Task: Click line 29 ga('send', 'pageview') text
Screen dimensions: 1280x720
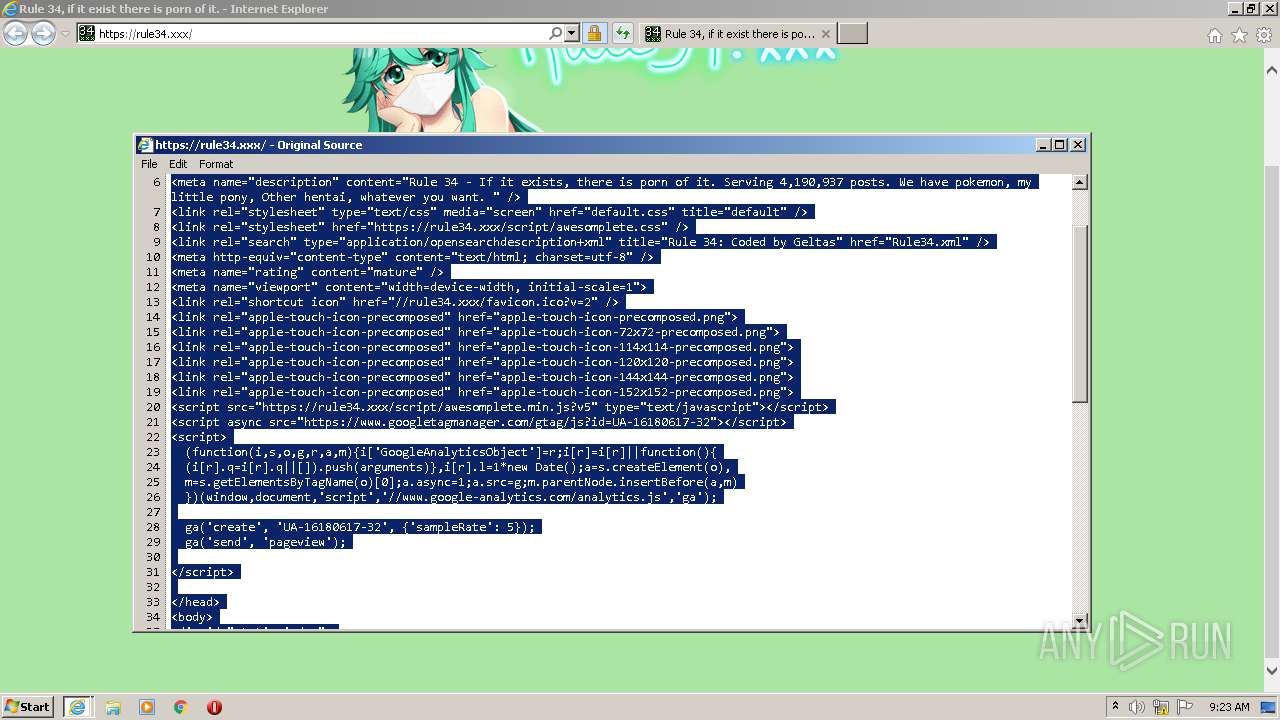Action: 265,542
